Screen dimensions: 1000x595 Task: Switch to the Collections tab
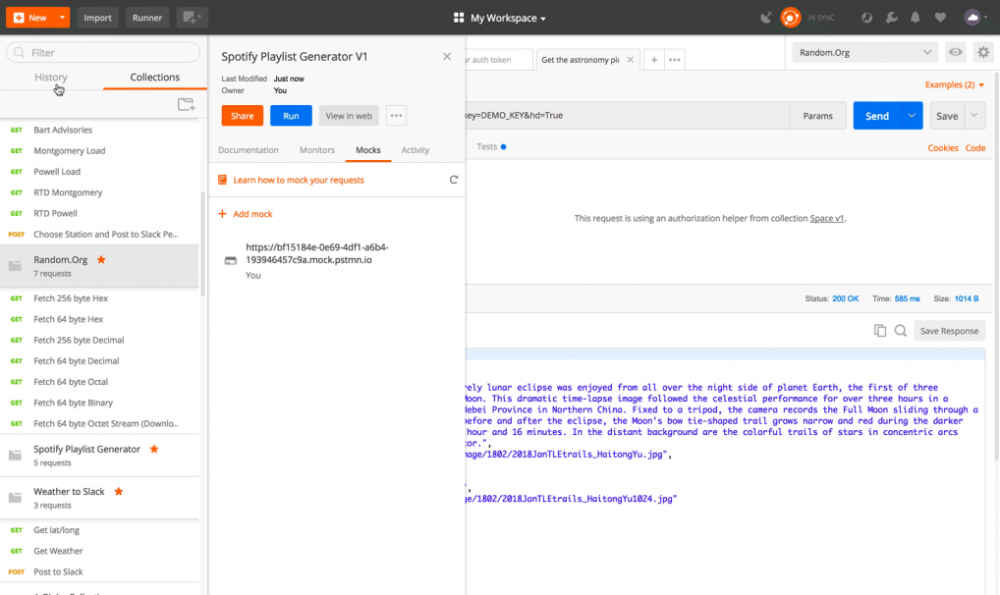(x=155, y=77)
